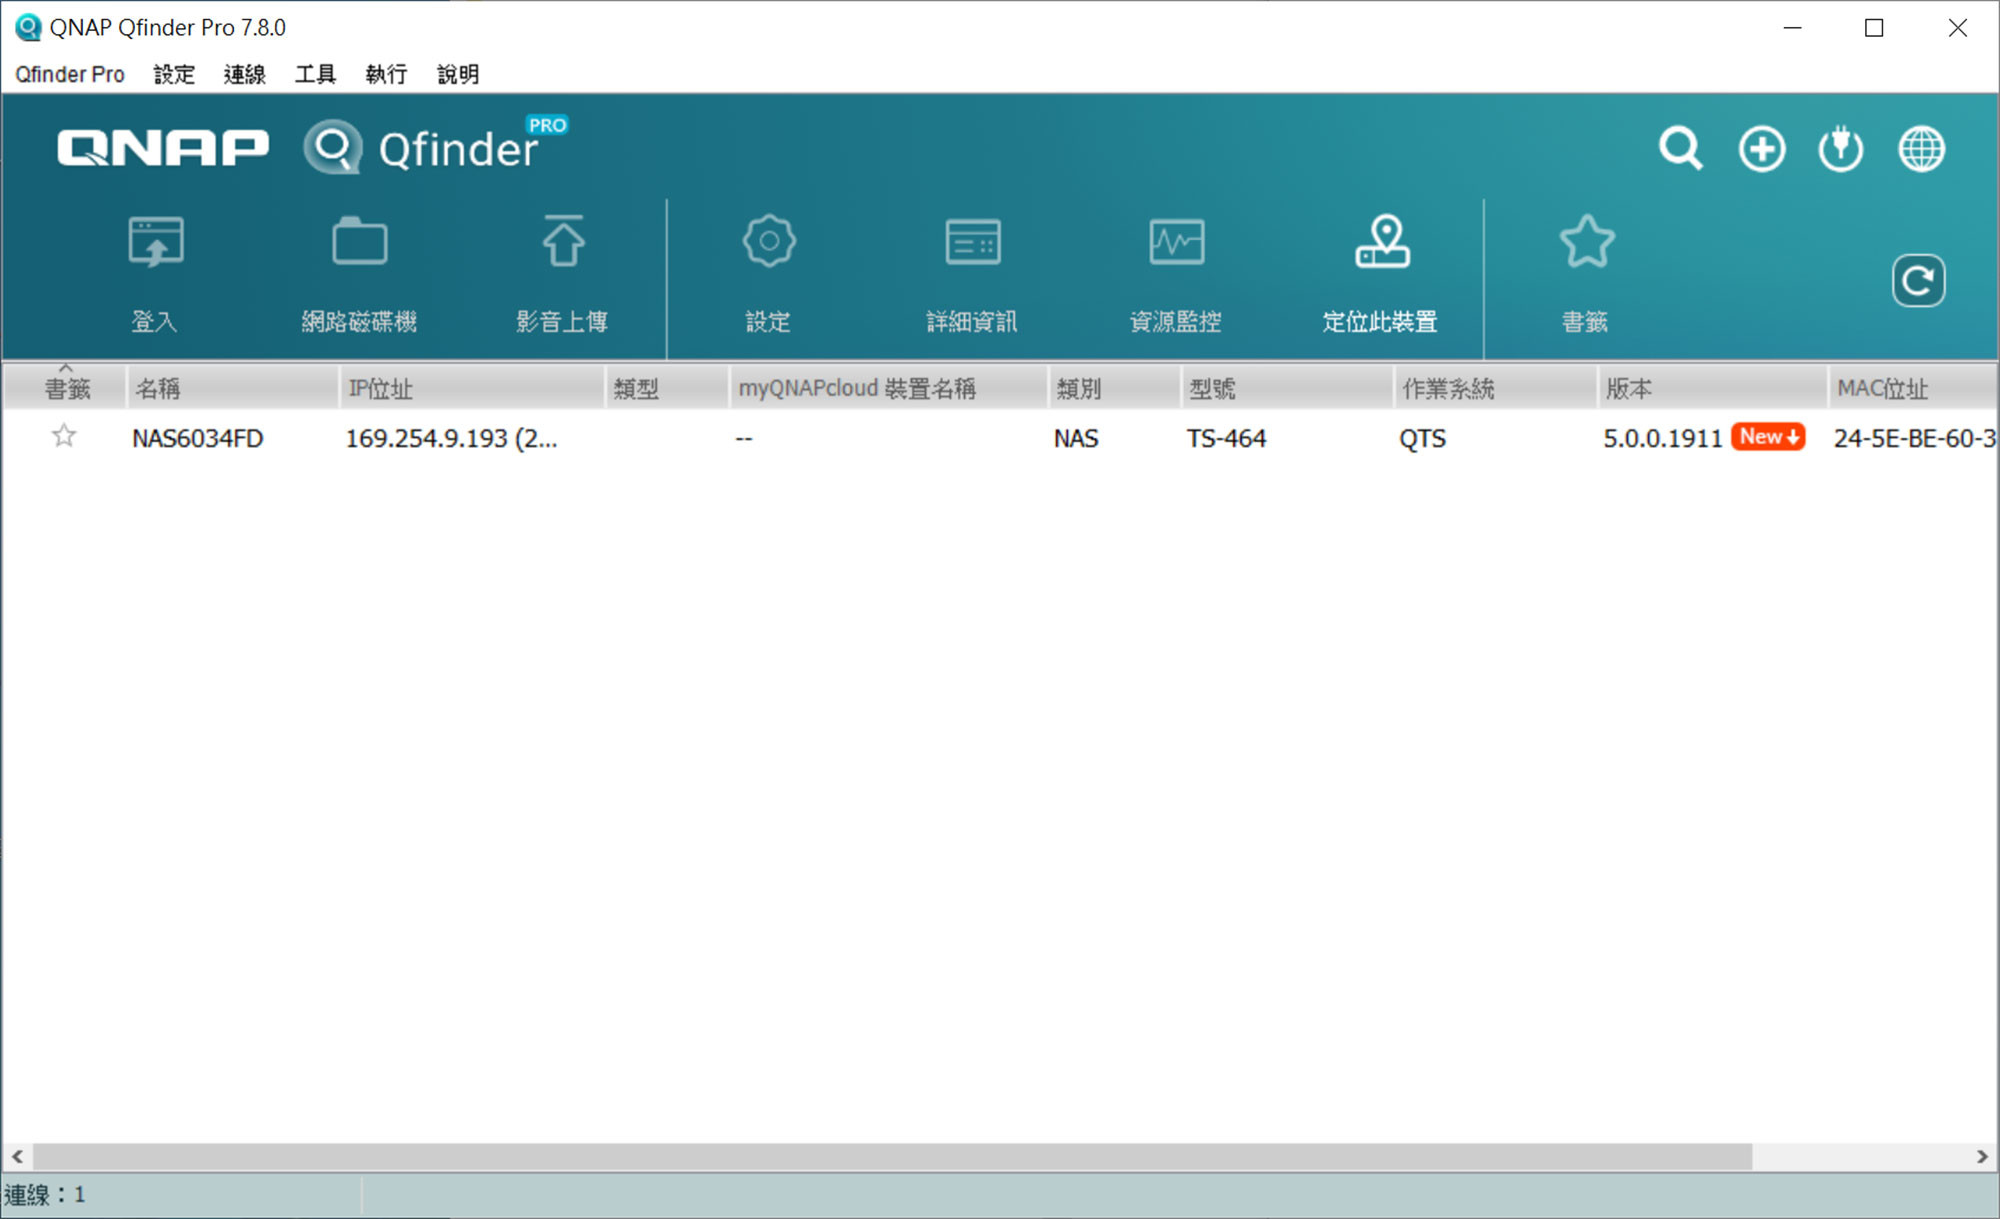Viewport: 2000px width, 1219px height.
Task: Click the Qfinder Pro title bar app icon
Action: (28, 27)
